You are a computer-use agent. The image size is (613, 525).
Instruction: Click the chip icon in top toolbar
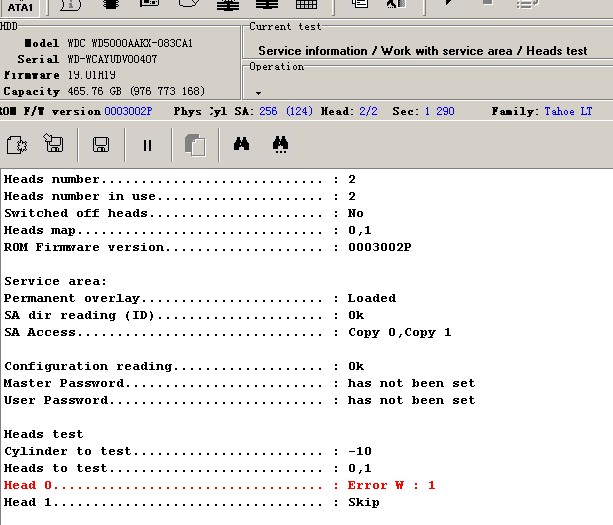click(x=110, y=5)
